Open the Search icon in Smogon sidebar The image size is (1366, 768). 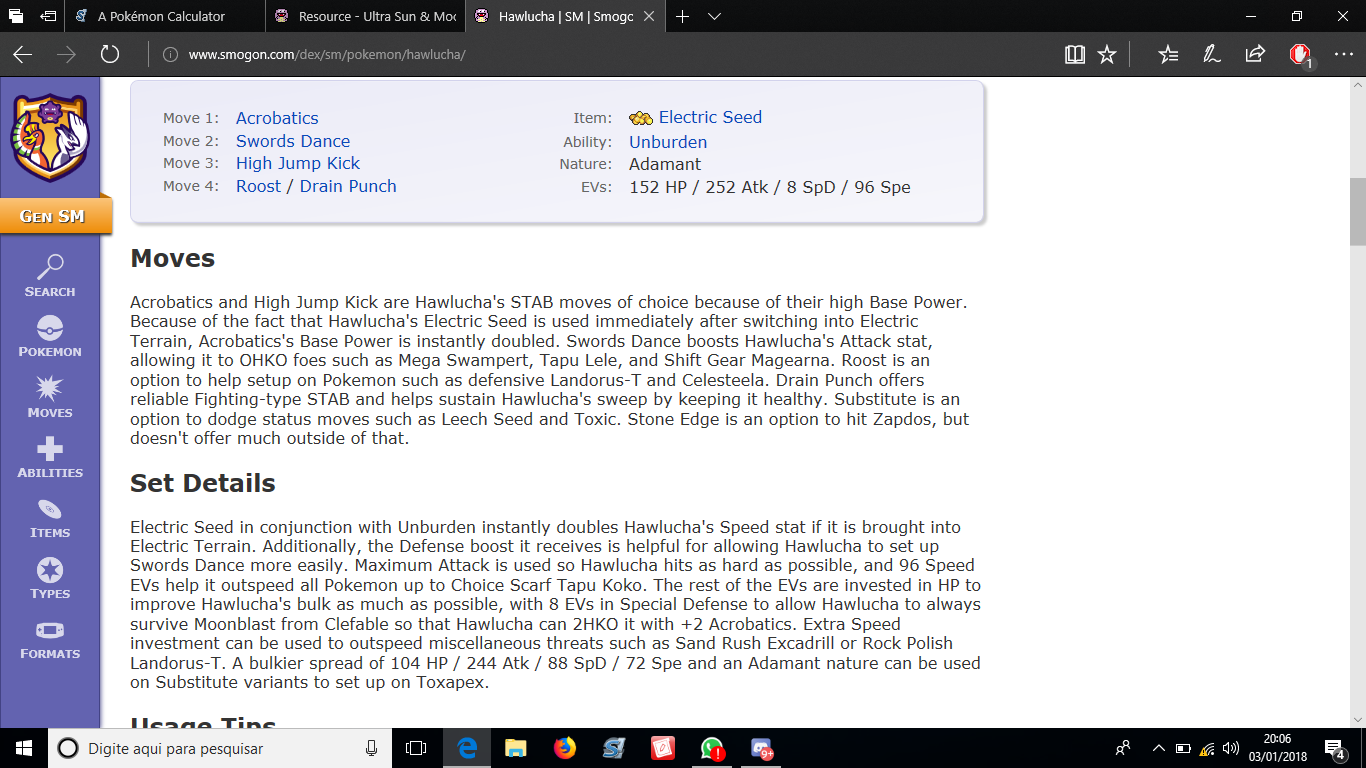(50, 267)
